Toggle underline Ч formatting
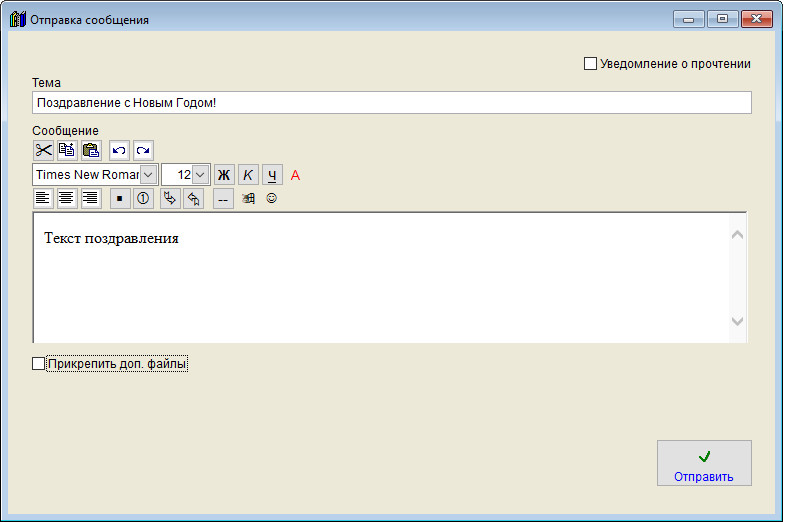 pos(272,175)
